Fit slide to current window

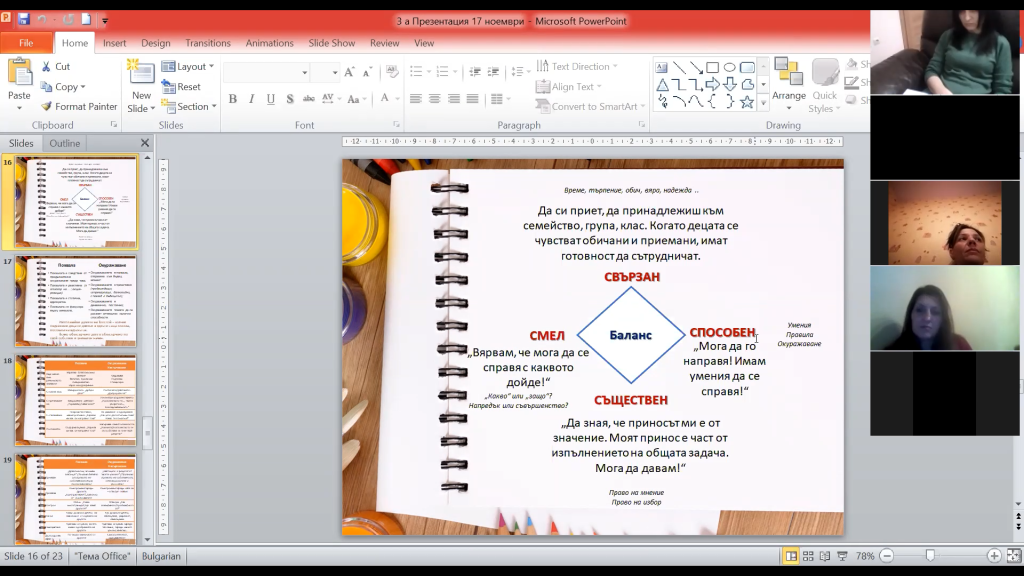point(1012,556)
